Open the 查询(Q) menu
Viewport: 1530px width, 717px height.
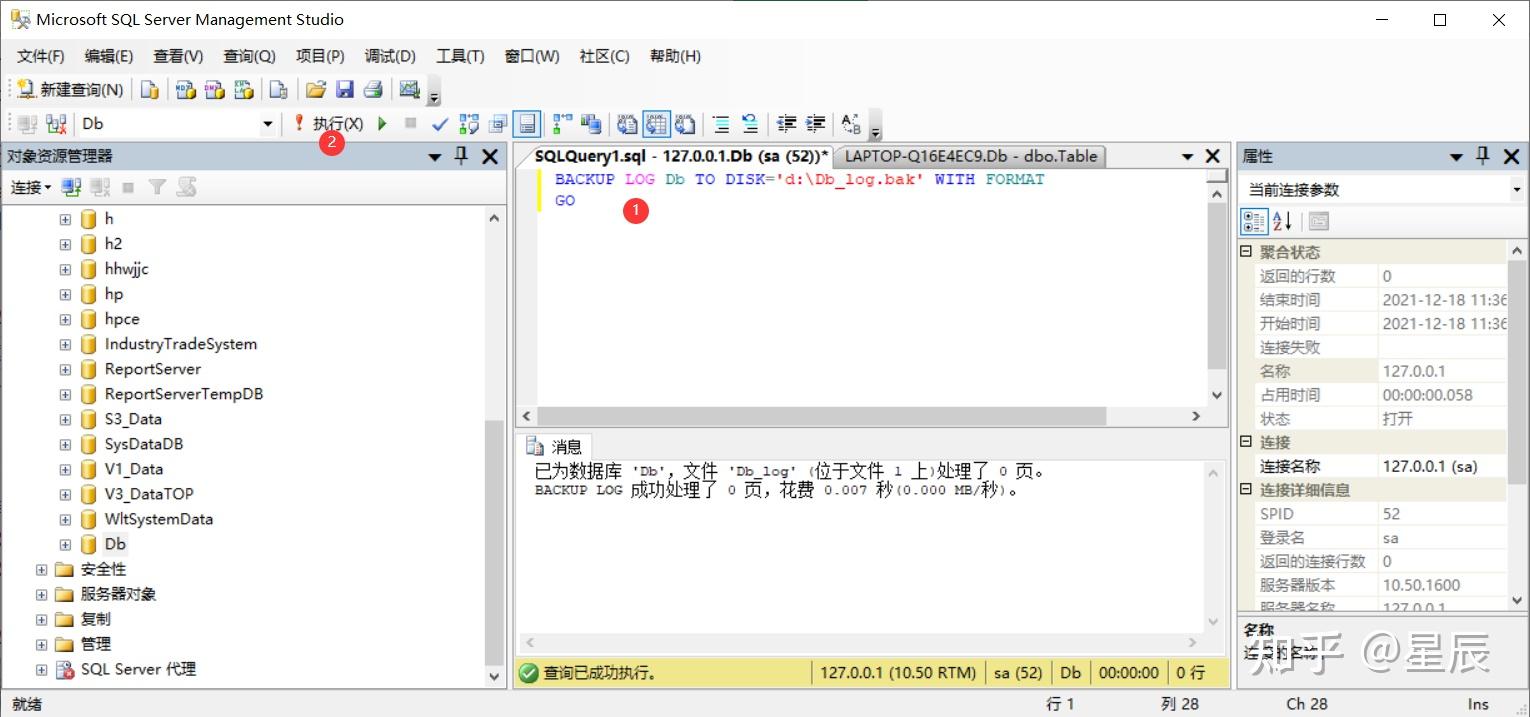pos(248,57)
